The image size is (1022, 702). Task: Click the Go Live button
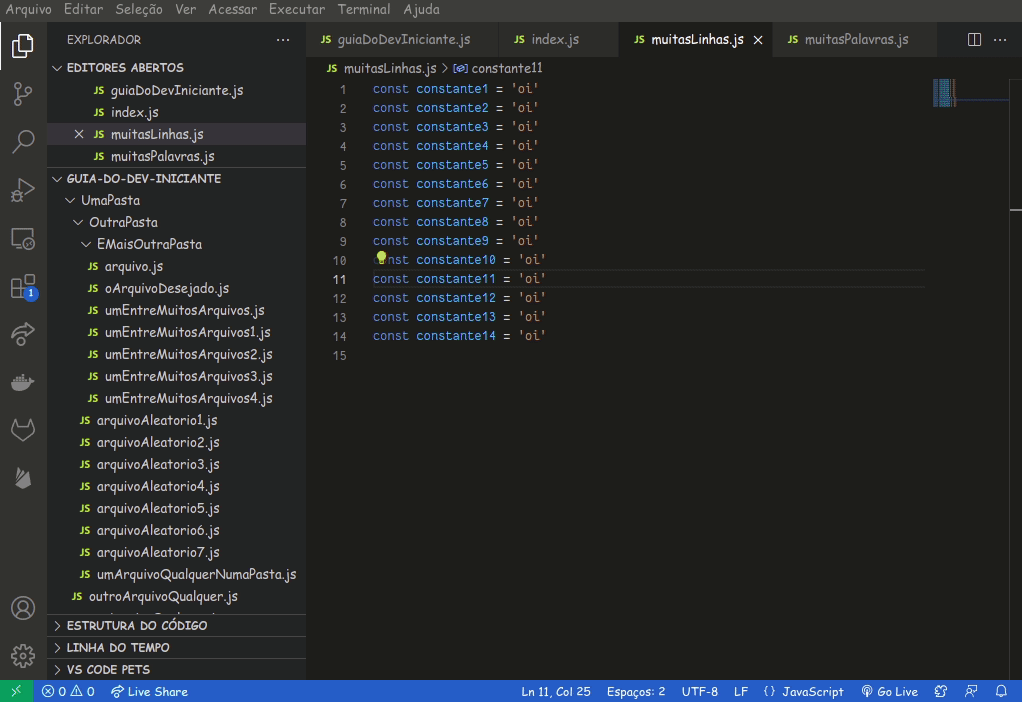pyautogui.click(x=889, y=691)
